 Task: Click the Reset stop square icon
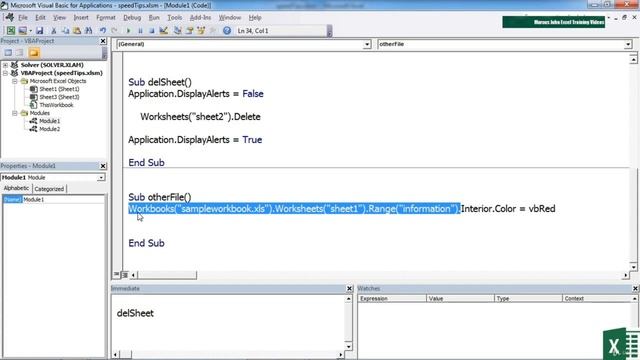coord(152,31)
